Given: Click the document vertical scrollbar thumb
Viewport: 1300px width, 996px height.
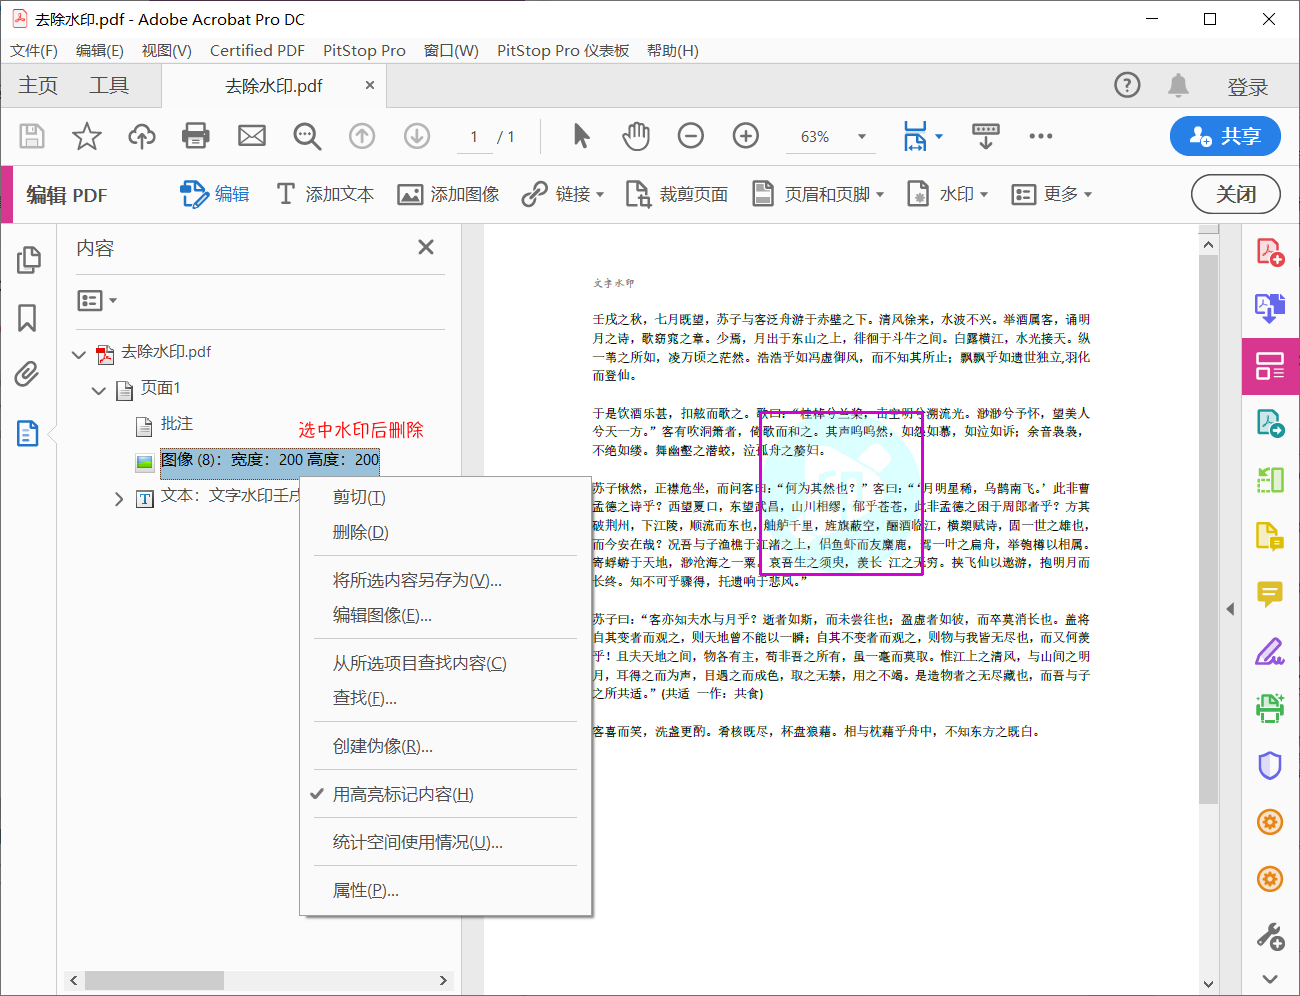Looking at the screenshot, I should pyautogui.click(x=1208, y=530).
